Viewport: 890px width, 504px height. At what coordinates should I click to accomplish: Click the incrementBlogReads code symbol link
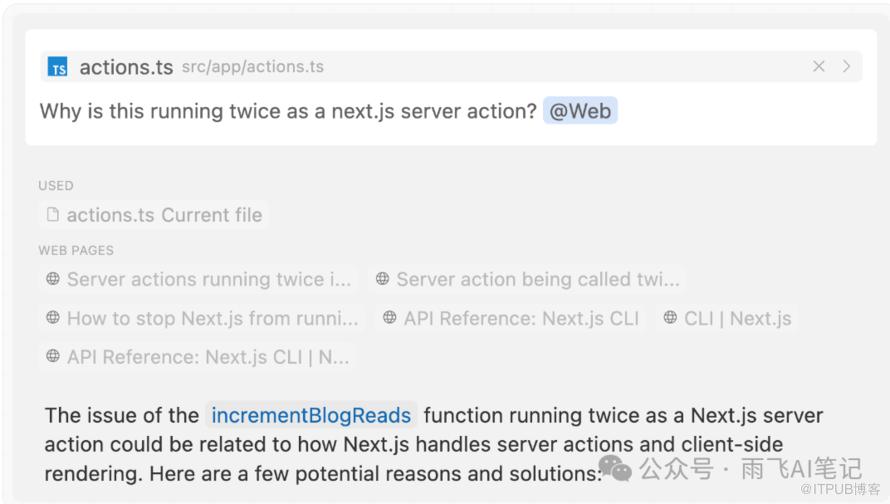311,415
